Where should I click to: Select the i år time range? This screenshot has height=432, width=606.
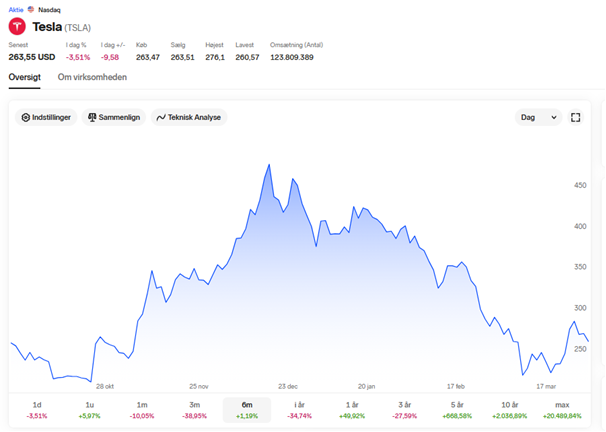pos(300,410)
